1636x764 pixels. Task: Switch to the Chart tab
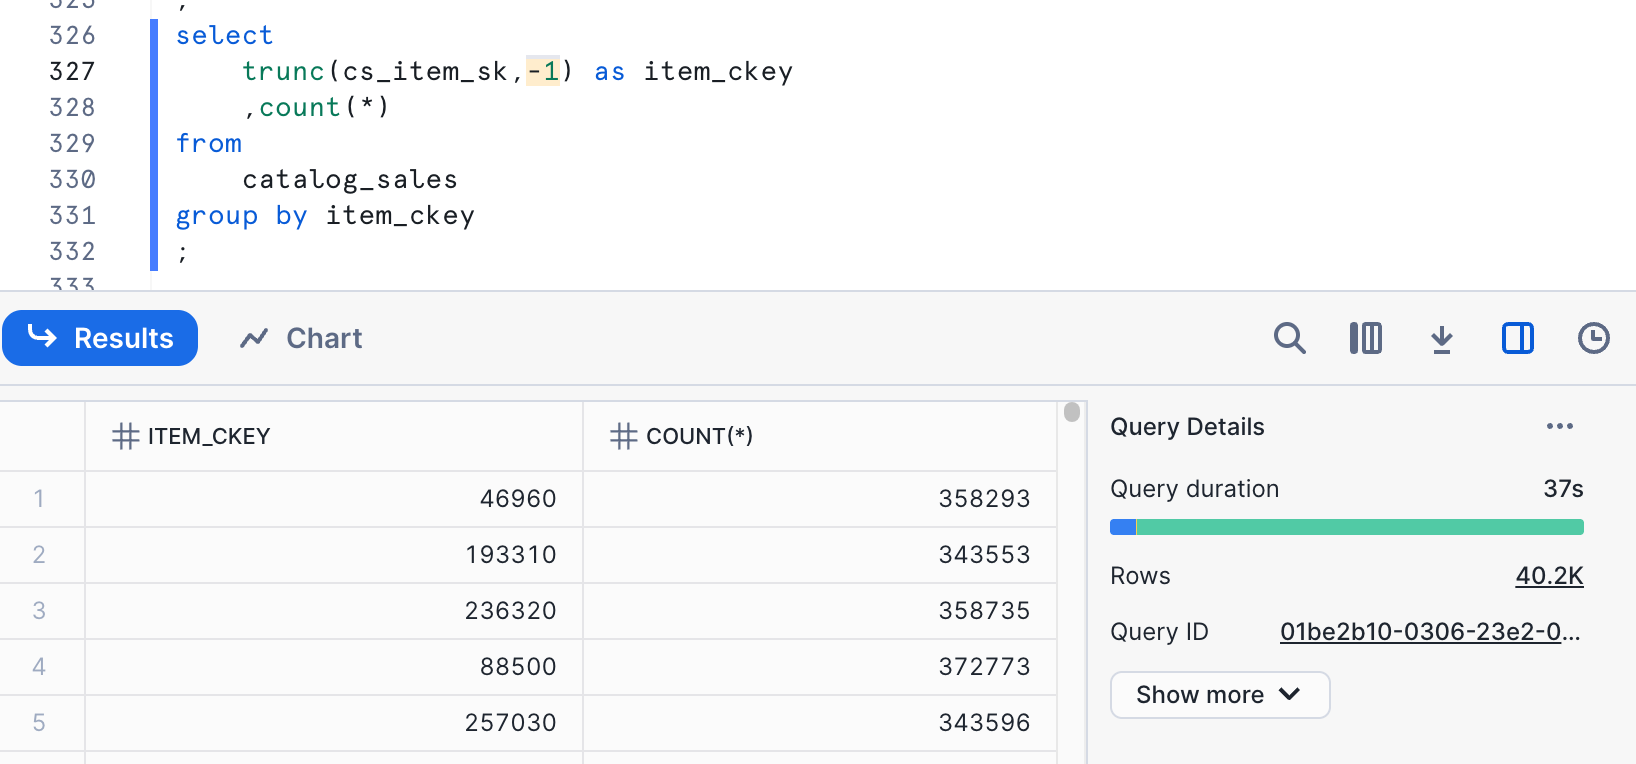tap(301, 339)
